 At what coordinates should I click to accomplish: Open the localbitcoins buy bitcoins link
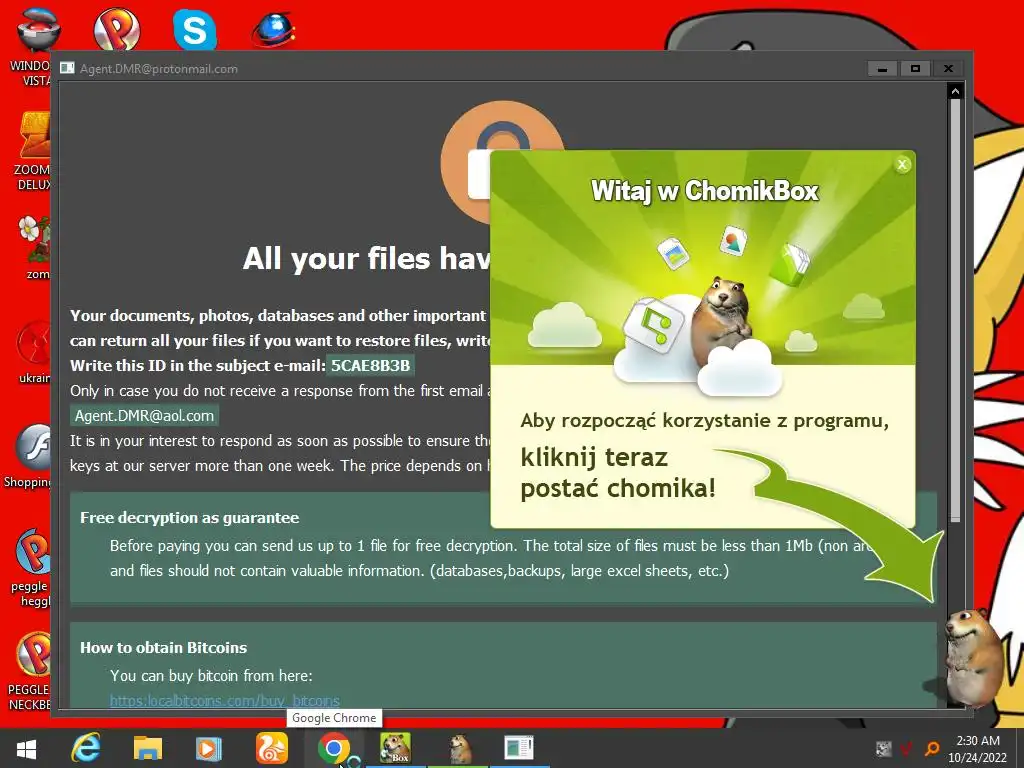point(225,701)
